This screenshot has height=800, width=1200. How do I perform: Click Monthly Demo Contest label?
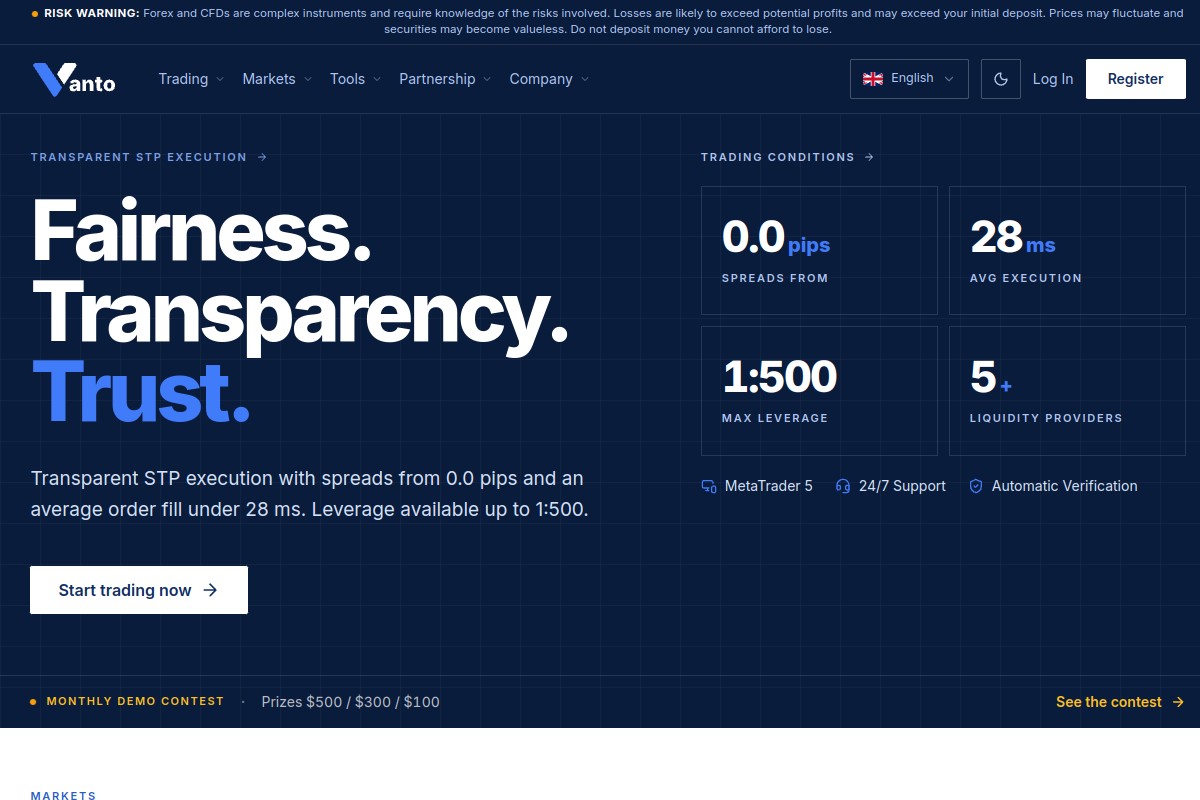[x=135, y=701]
